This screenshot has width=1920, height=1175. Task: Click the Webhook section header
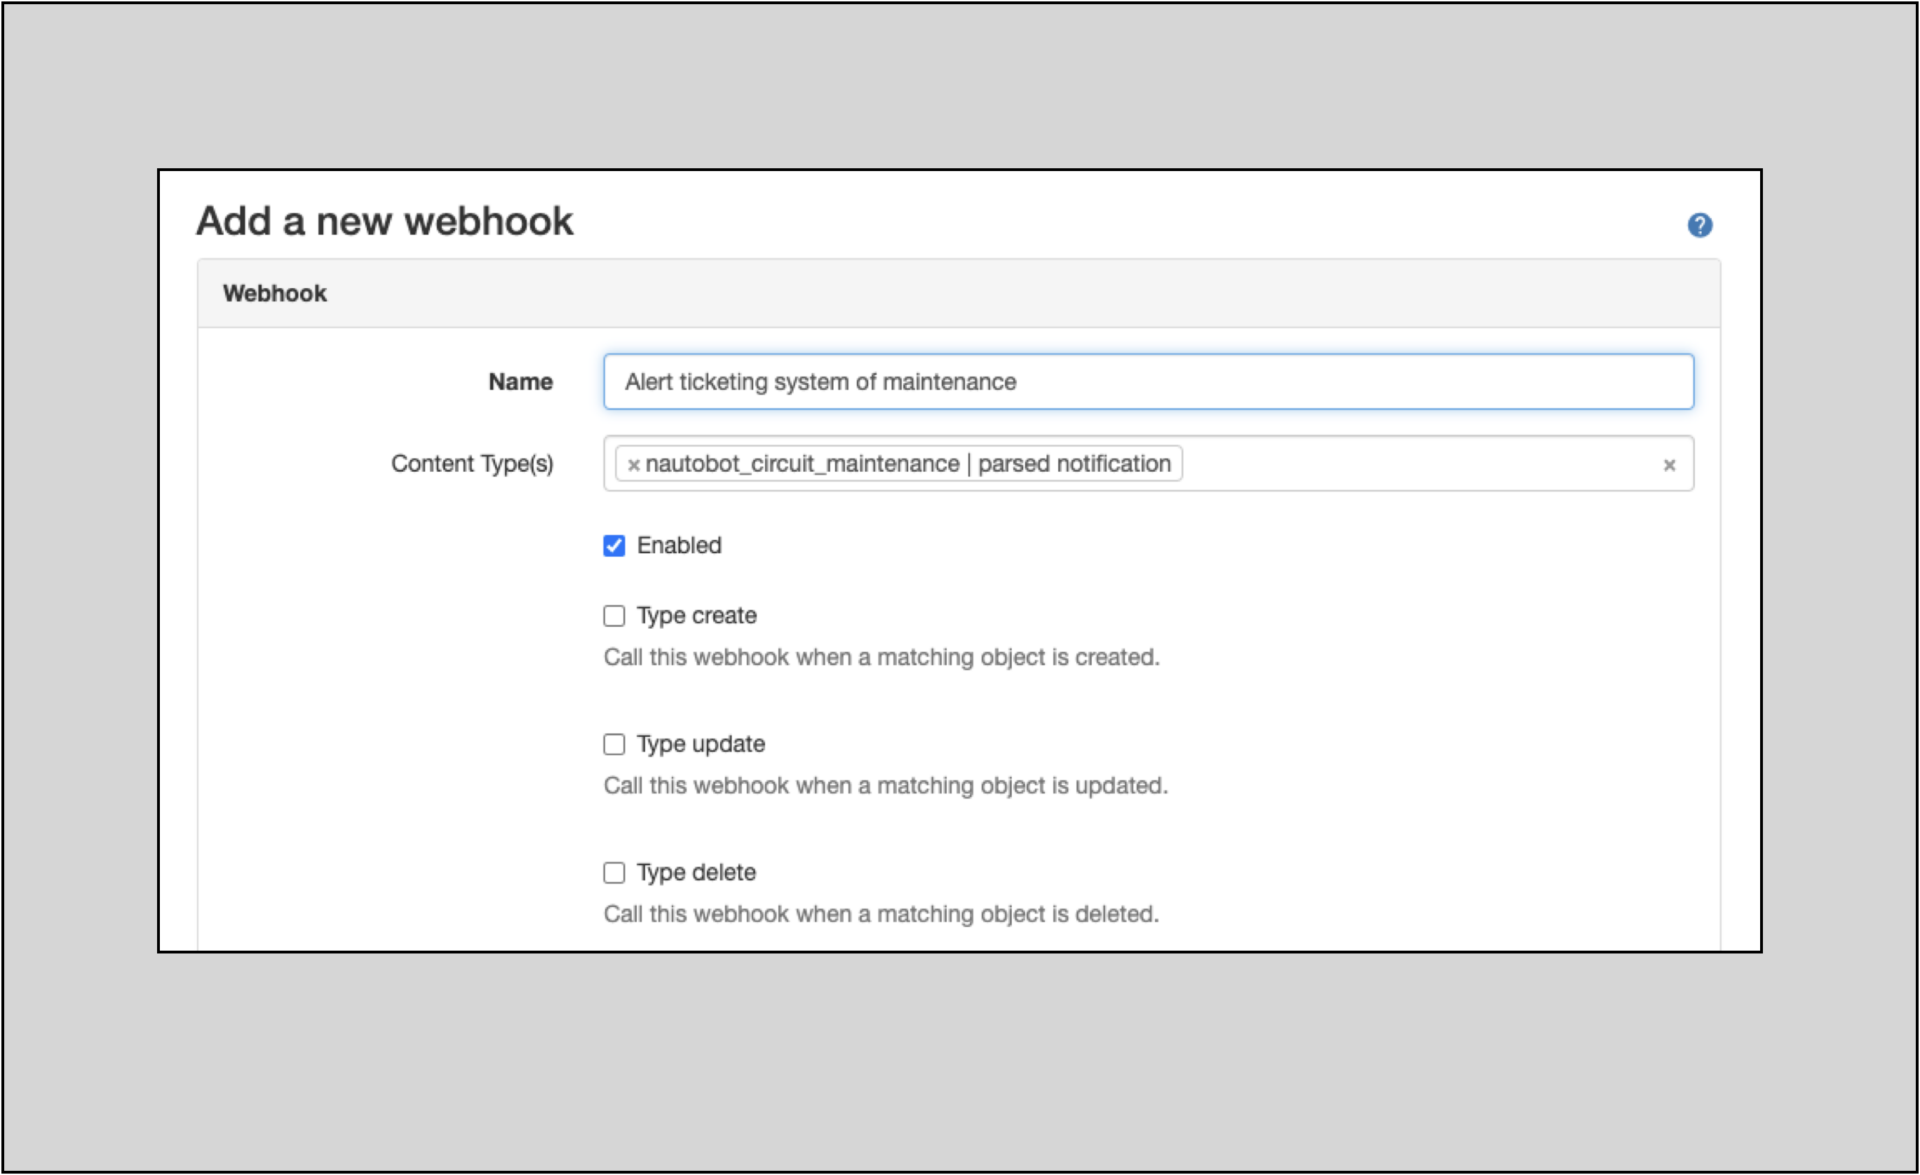point(275,293)
